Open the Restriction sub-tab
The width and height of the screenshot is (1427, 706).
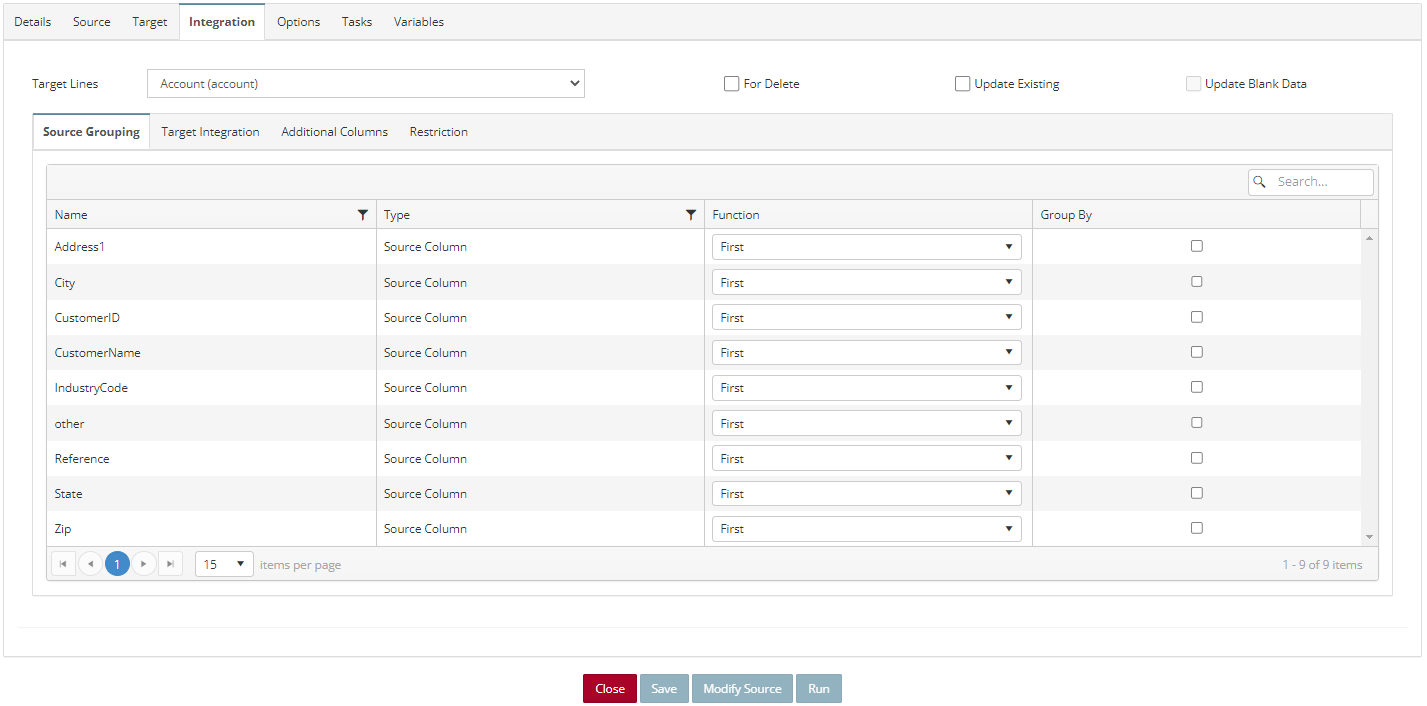tap(439, 132)
